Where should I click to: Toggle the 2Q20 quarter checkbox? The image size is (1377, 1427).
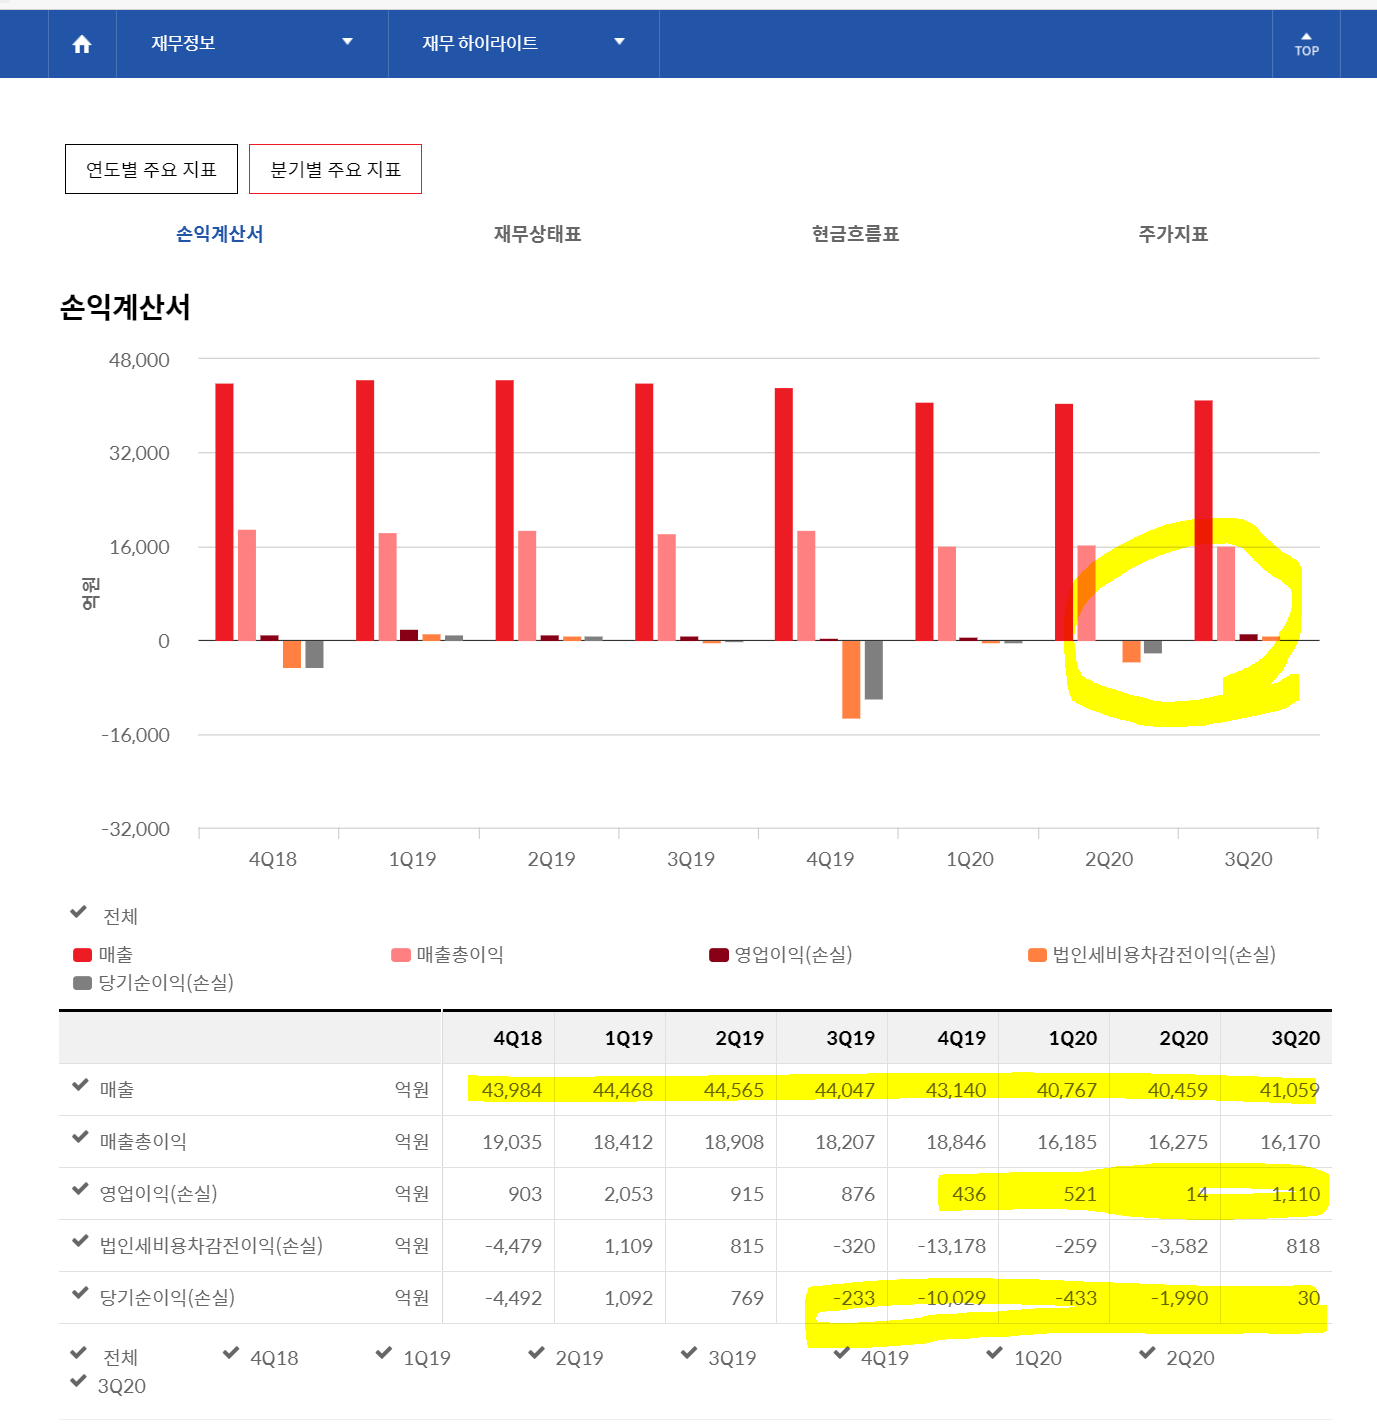1148,1353
